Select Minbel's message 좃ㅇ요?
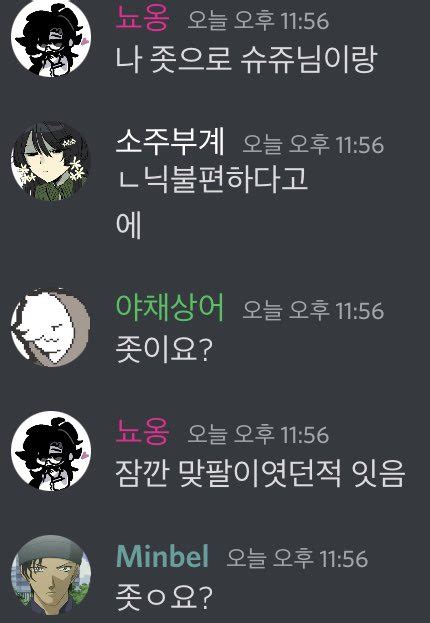 tap(164, 598)
